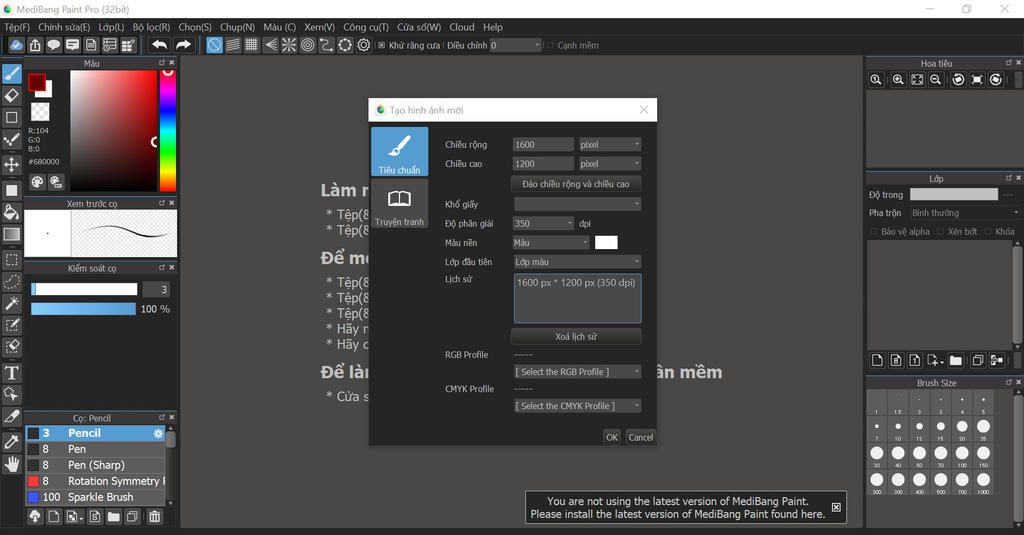1024x535 pixels.
Task: Enable crisscross grid snap
Action: point(251,45)
